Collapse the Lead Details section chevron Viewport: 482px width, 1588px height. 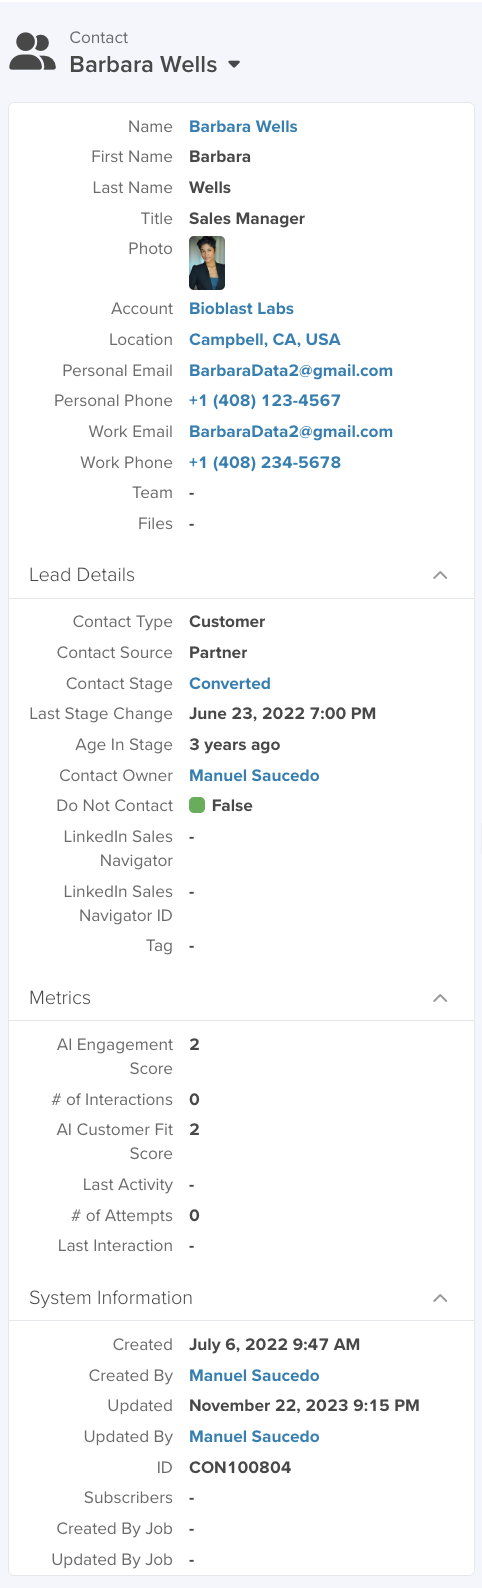coord(440,575)
